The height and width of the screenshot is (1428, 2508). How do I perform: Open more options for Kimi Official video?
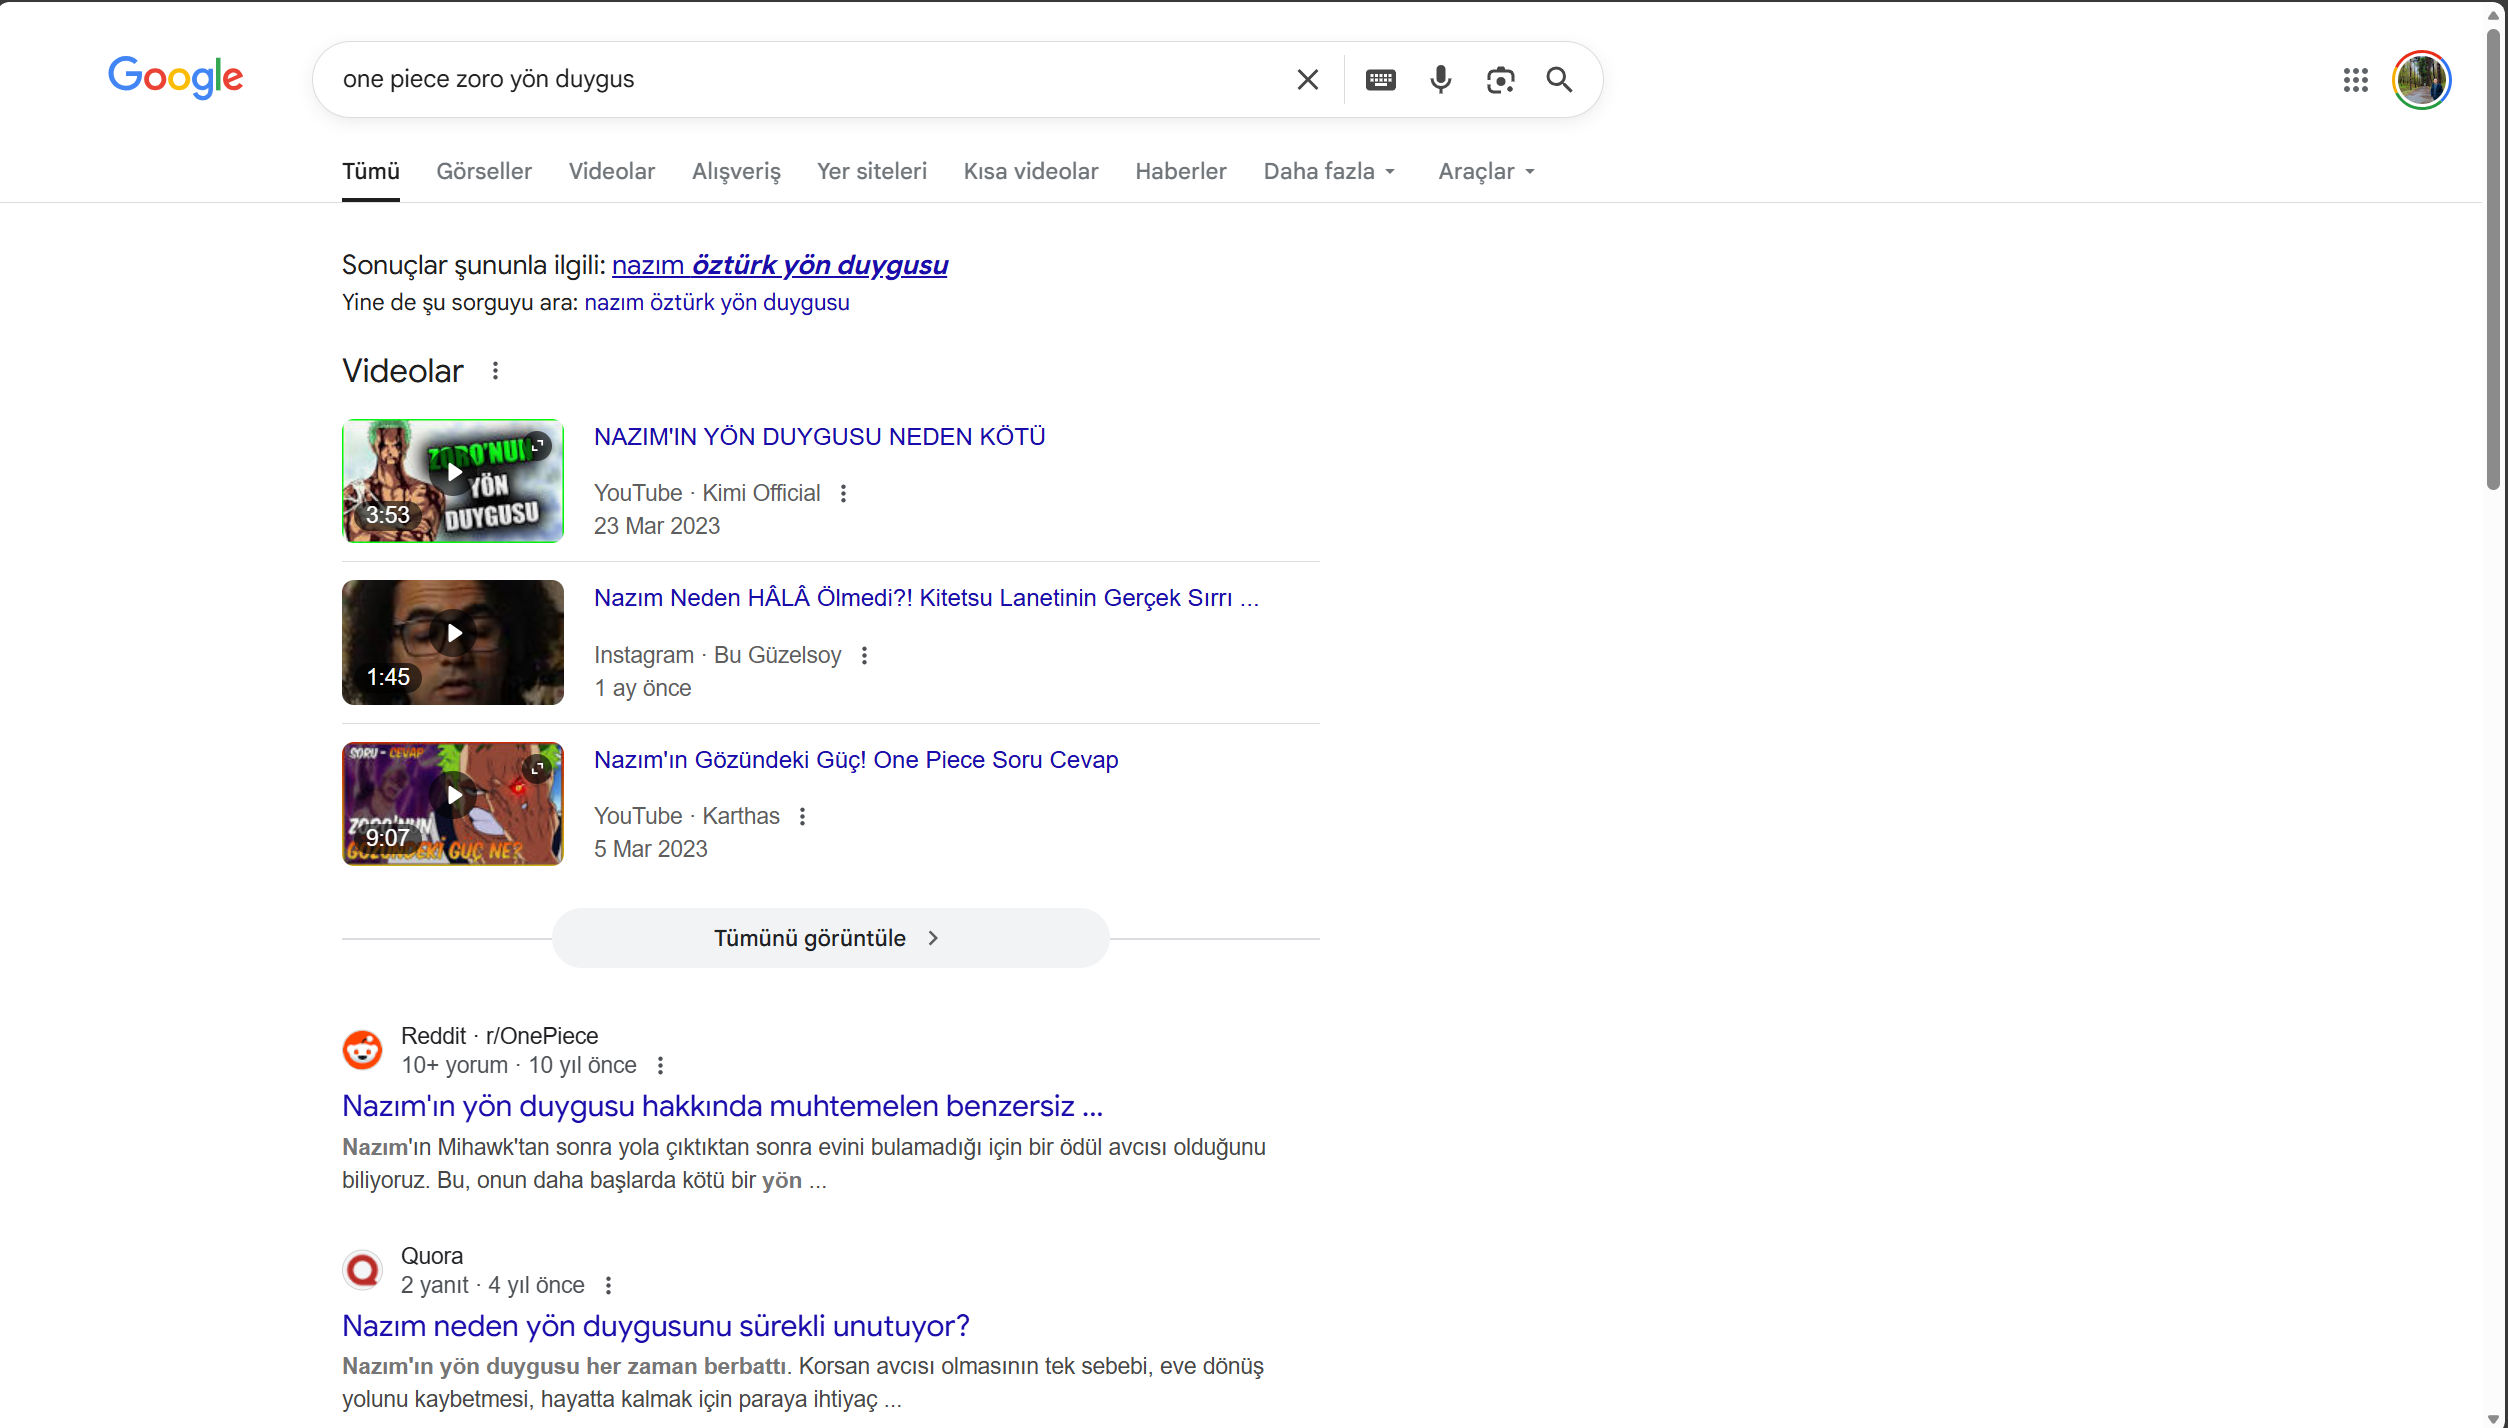(x=843, y=493)
